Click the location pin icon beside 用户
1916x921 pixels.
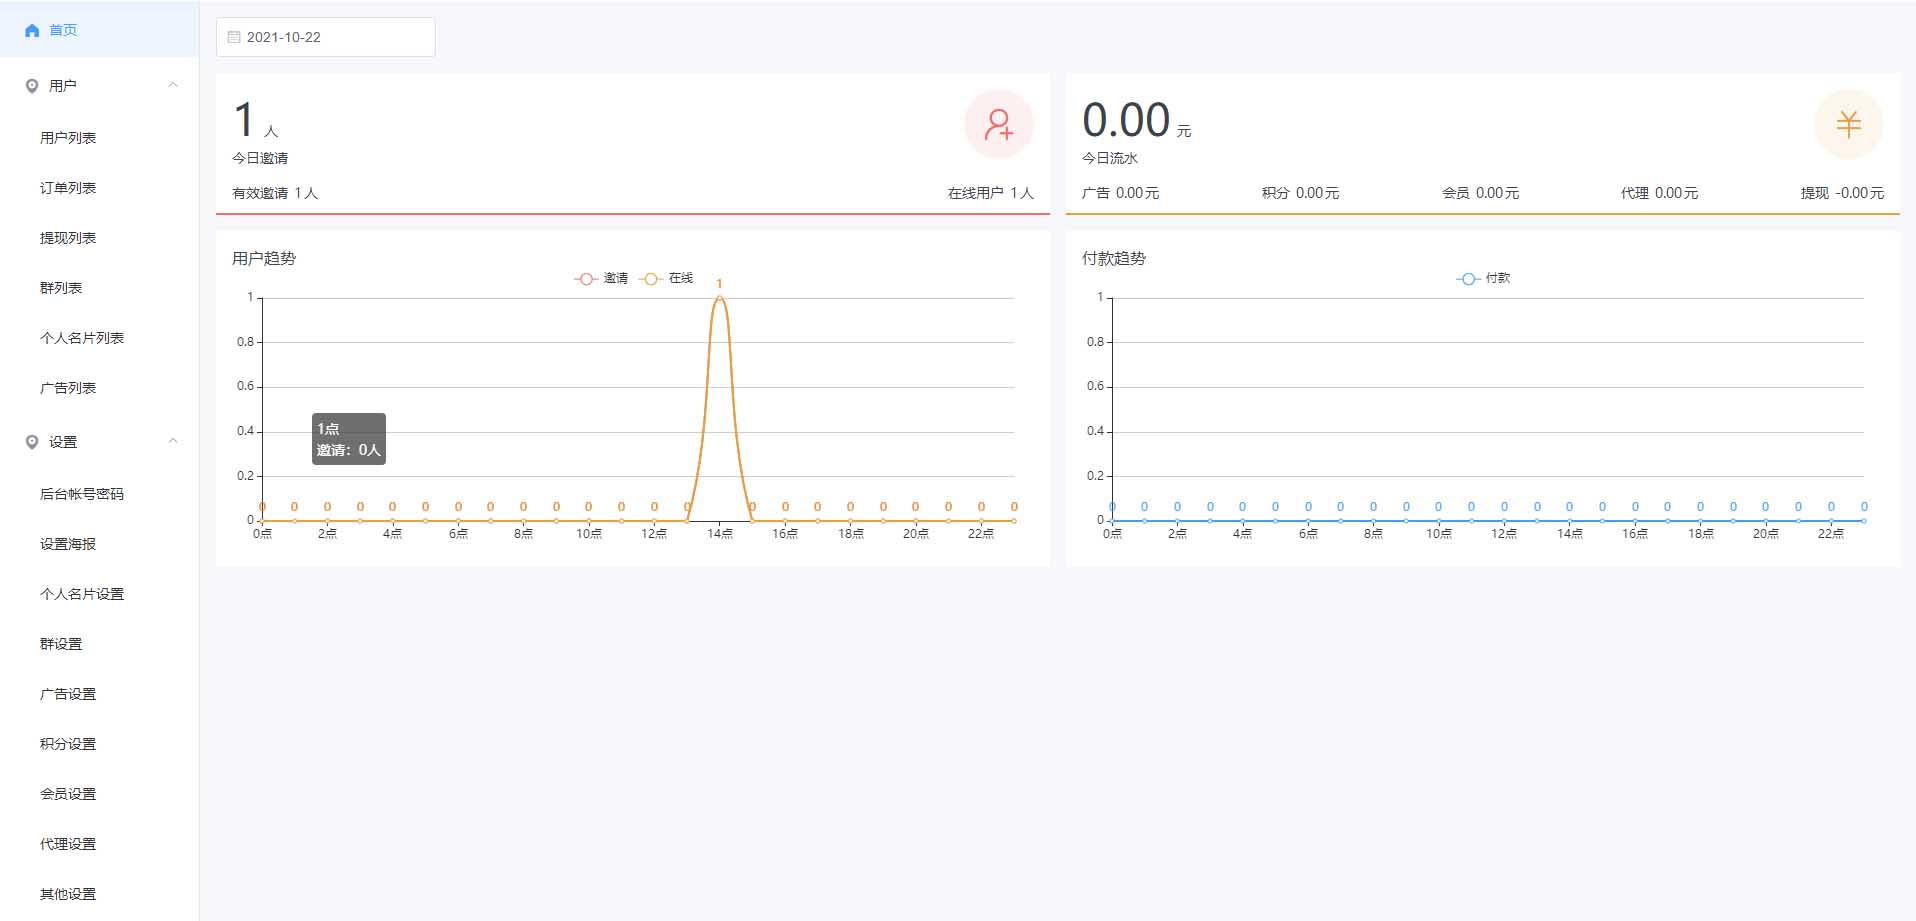click(32, 86)
